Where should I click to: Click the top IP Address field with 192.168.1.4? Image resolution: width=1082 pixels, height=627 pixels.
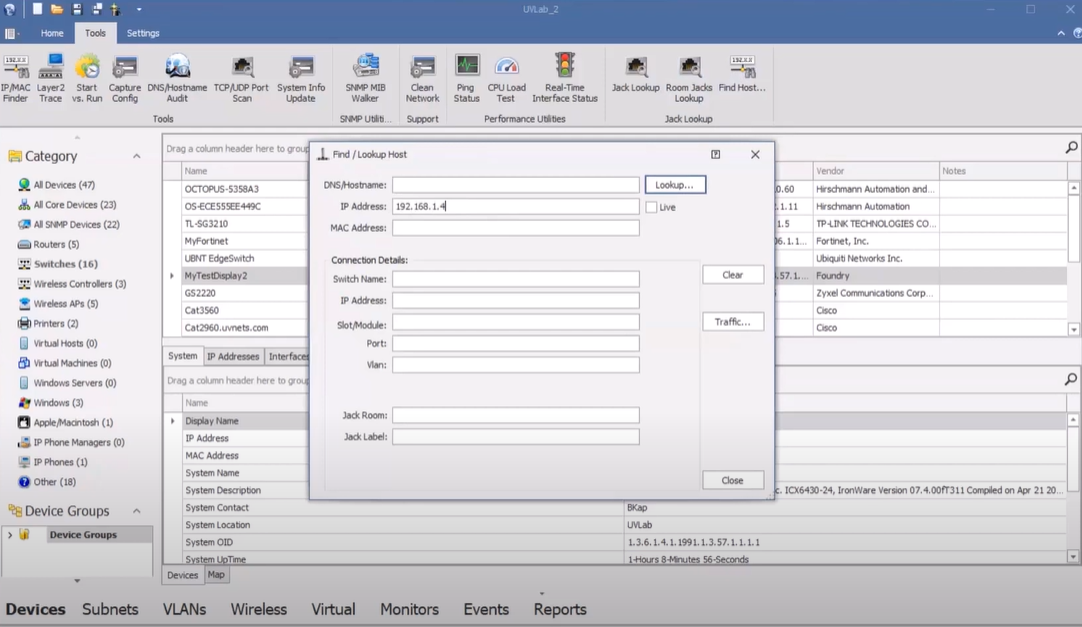[515, 206]
